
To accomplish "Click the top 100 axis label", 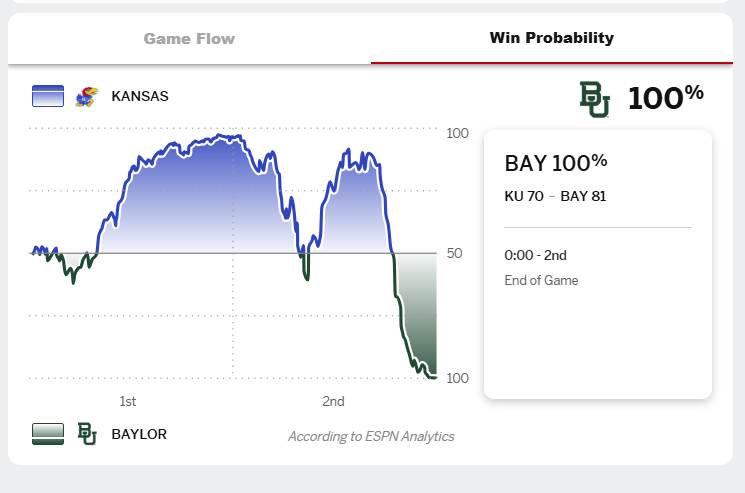I will (457, 134).
